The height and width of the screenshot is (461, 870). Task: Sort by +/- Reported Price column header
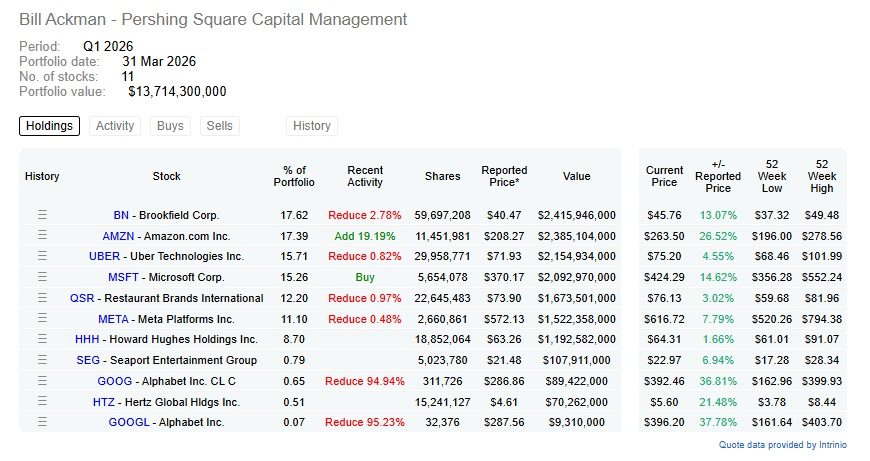point(718,176)
